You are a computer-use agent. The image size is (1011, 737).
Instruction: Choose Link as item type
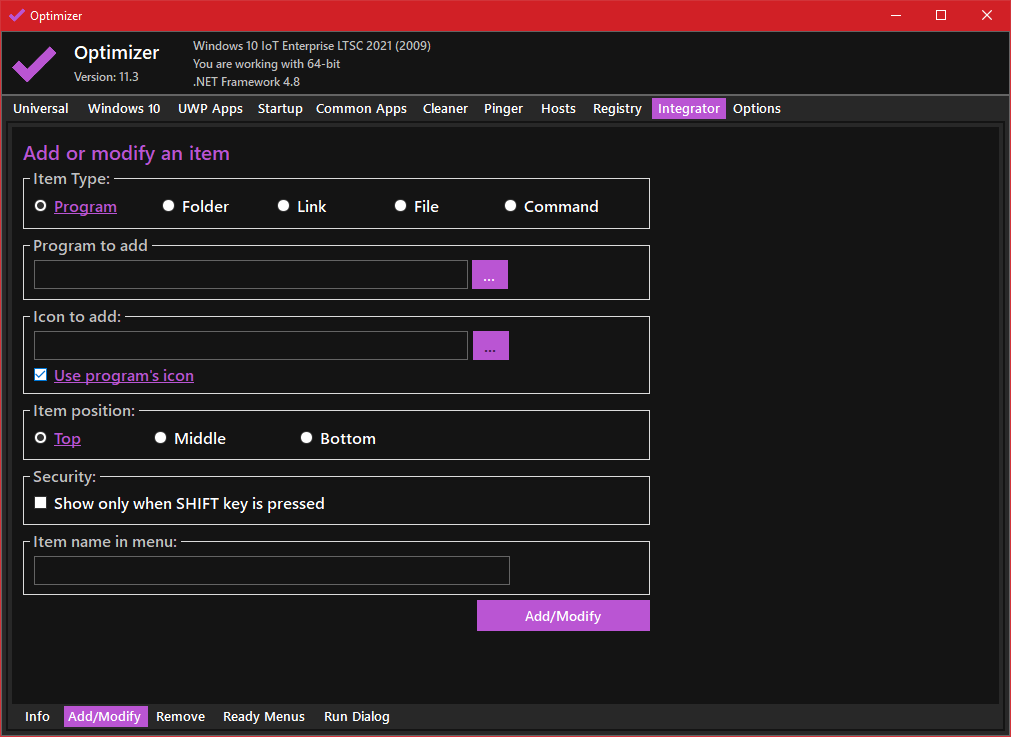pyautogui.click(x=285, y=206)
